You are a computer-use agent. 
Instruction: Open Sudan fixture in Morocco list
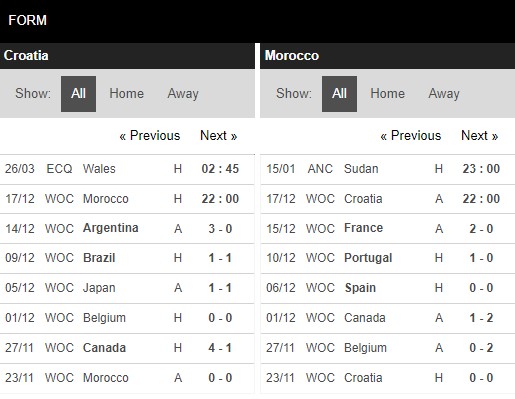[388, 169]
